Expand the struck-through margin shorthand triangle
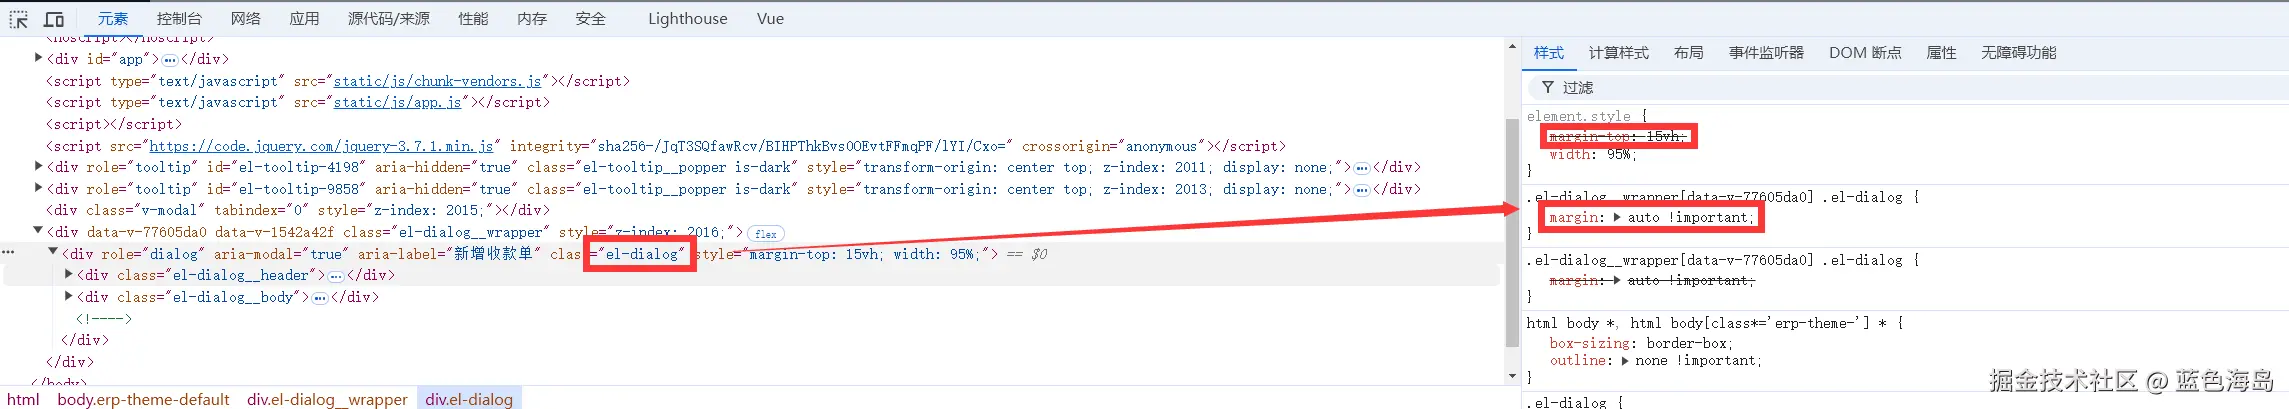 1616,281
